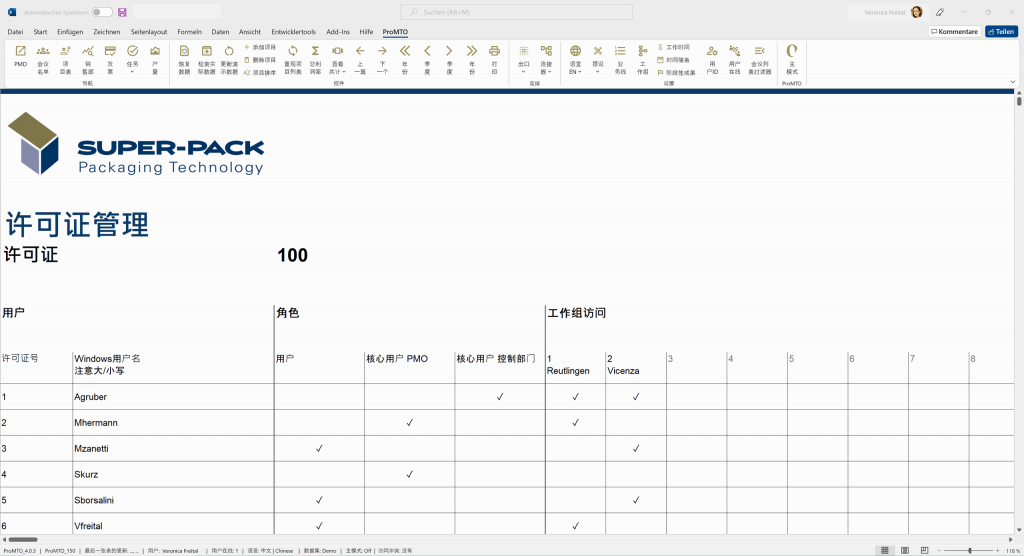Open the Kommentare comments button
Screen dimensions: 1024x556
click(x=954, y=32)
